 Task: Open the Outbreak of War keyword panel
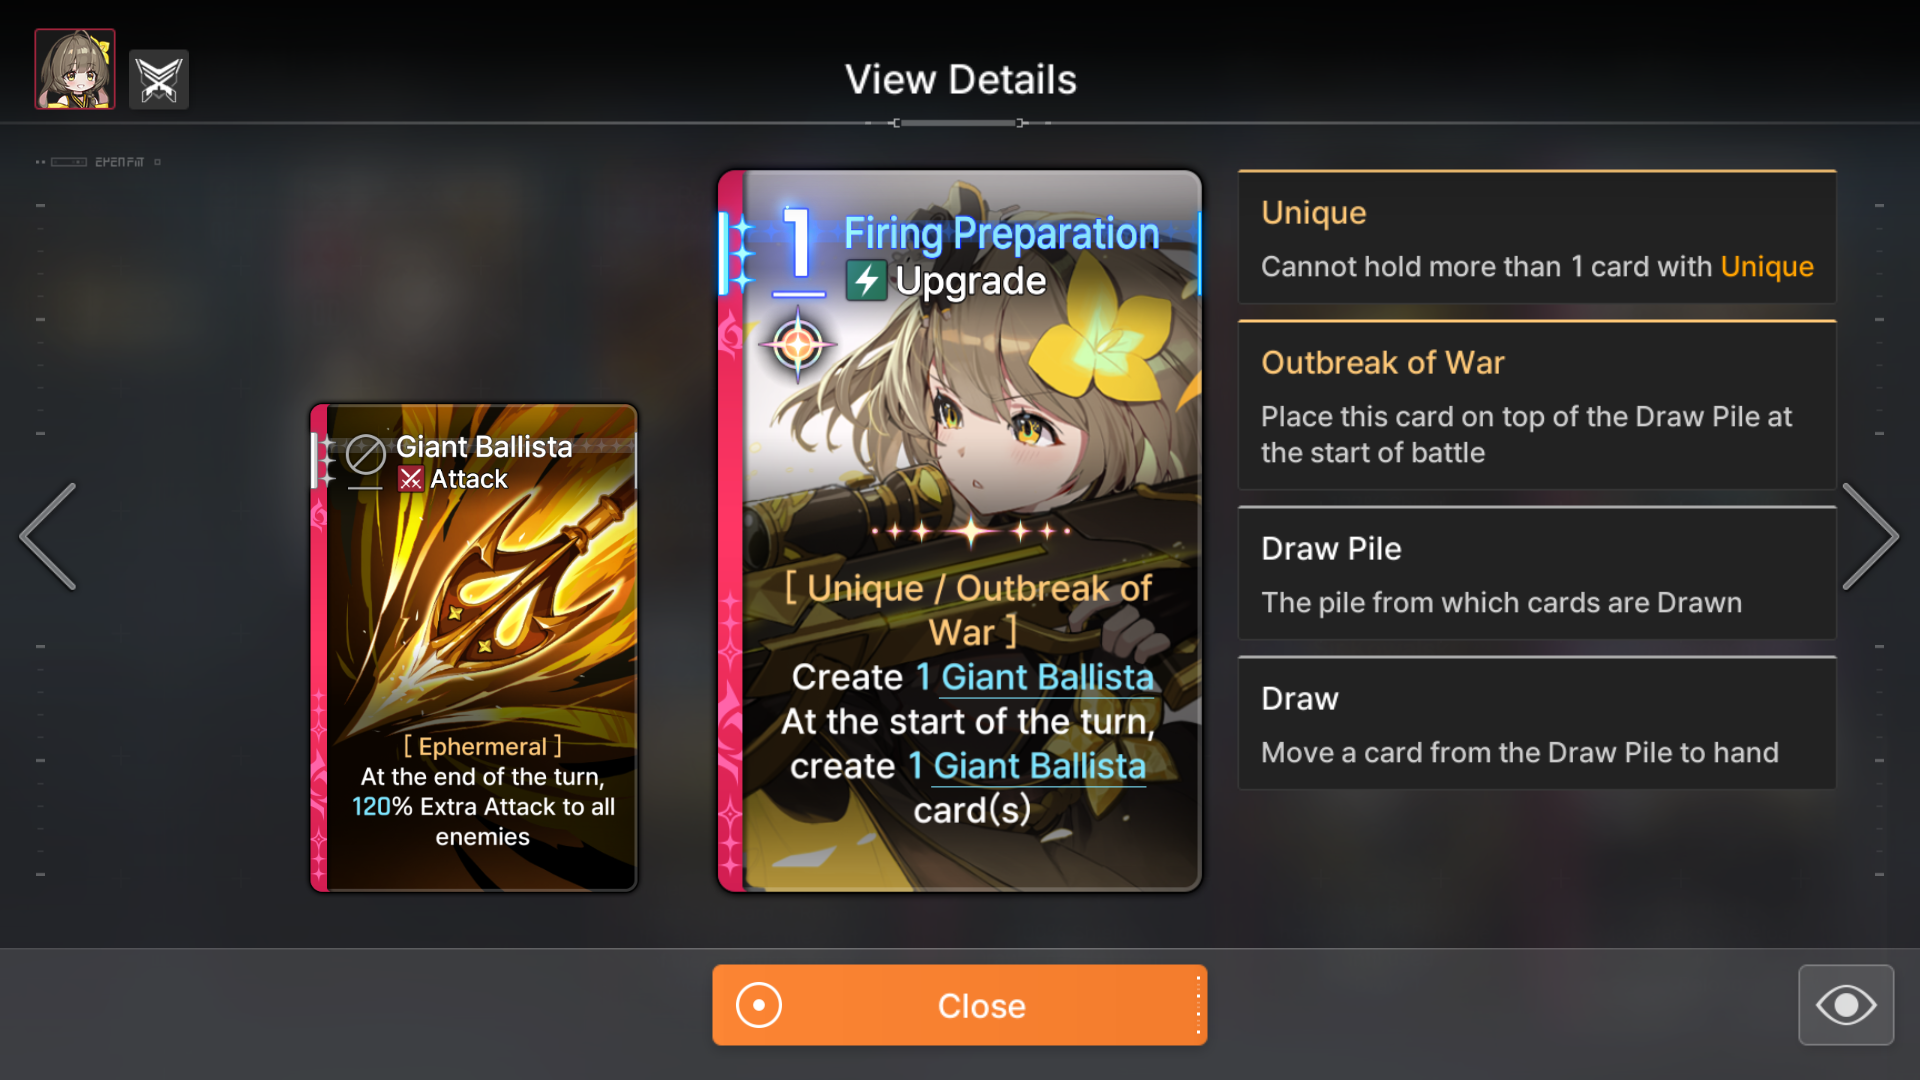[x=1537, y=405]
